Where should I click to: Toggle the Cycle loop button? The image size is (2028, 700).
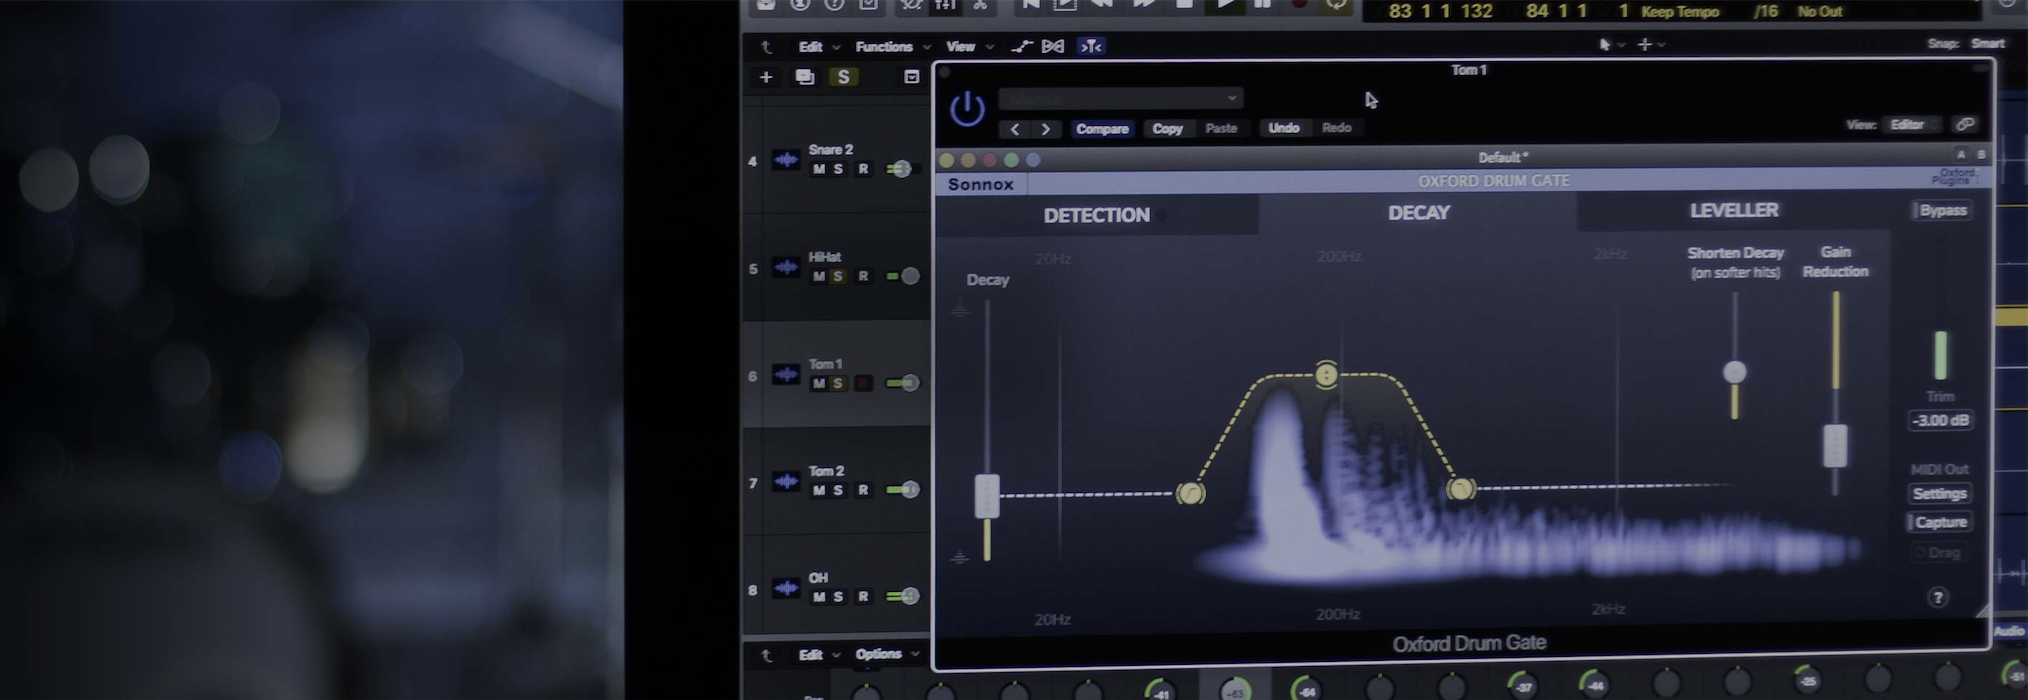click(1335, 5)
